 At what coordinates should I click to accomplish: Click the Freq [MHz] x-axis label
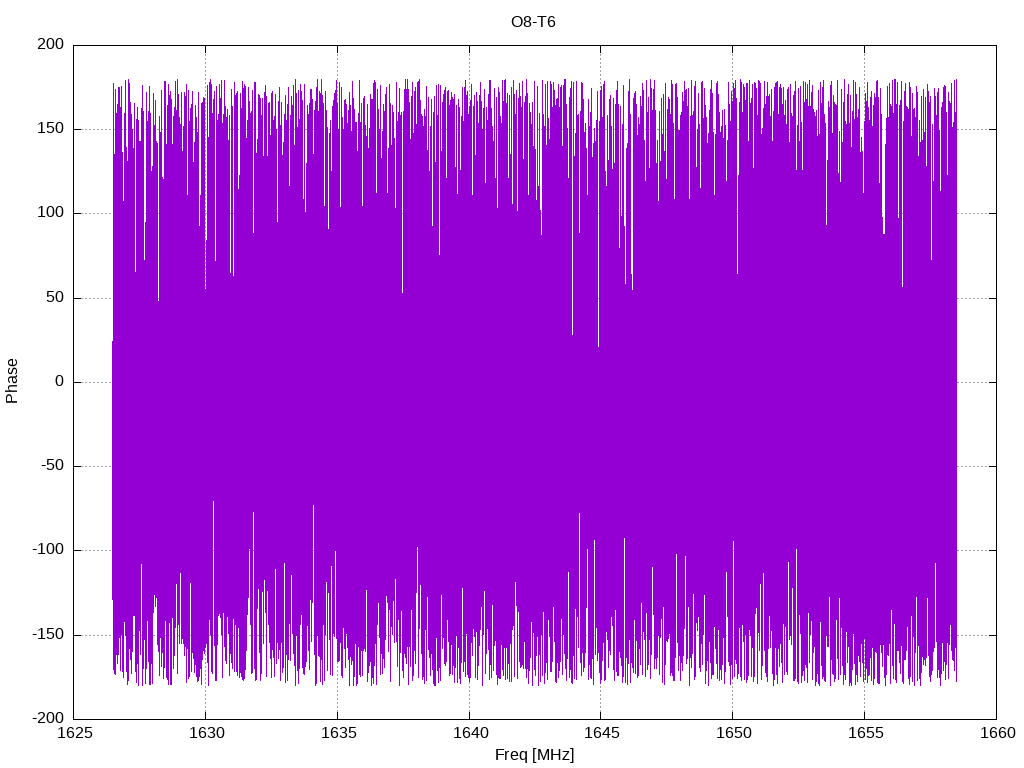pos(534,755)
